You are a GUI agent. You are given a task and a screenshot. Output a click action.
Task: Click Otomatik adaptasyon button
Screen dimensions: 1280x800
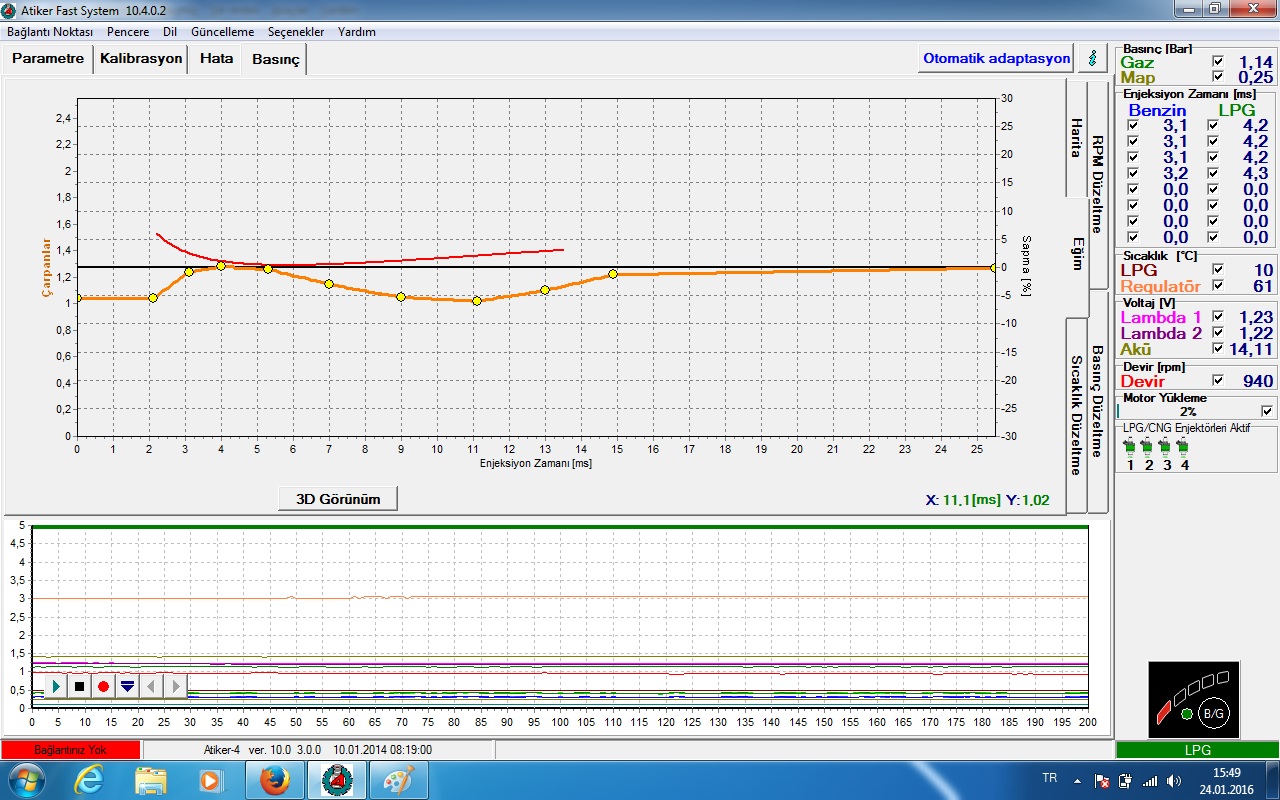(996, 58)
